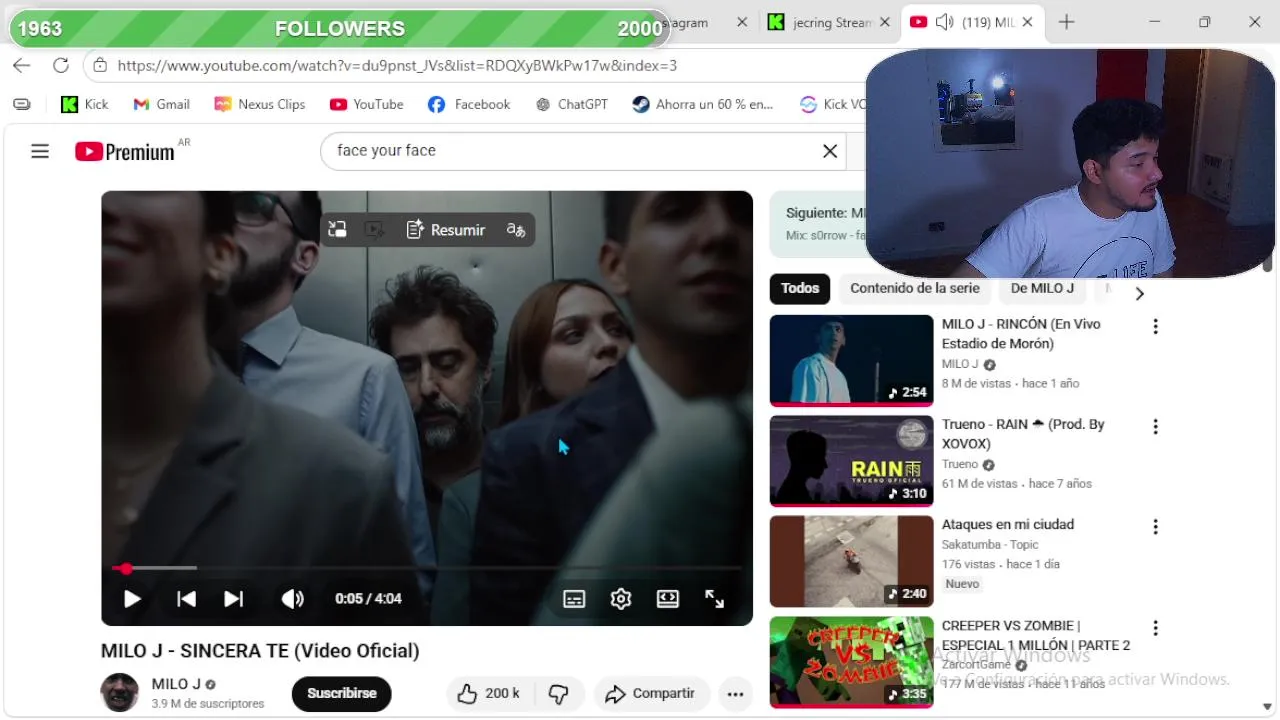This screenshot has height=720, width=1280.
Task: Clear the search box text
Action: (x=830, y=151)
